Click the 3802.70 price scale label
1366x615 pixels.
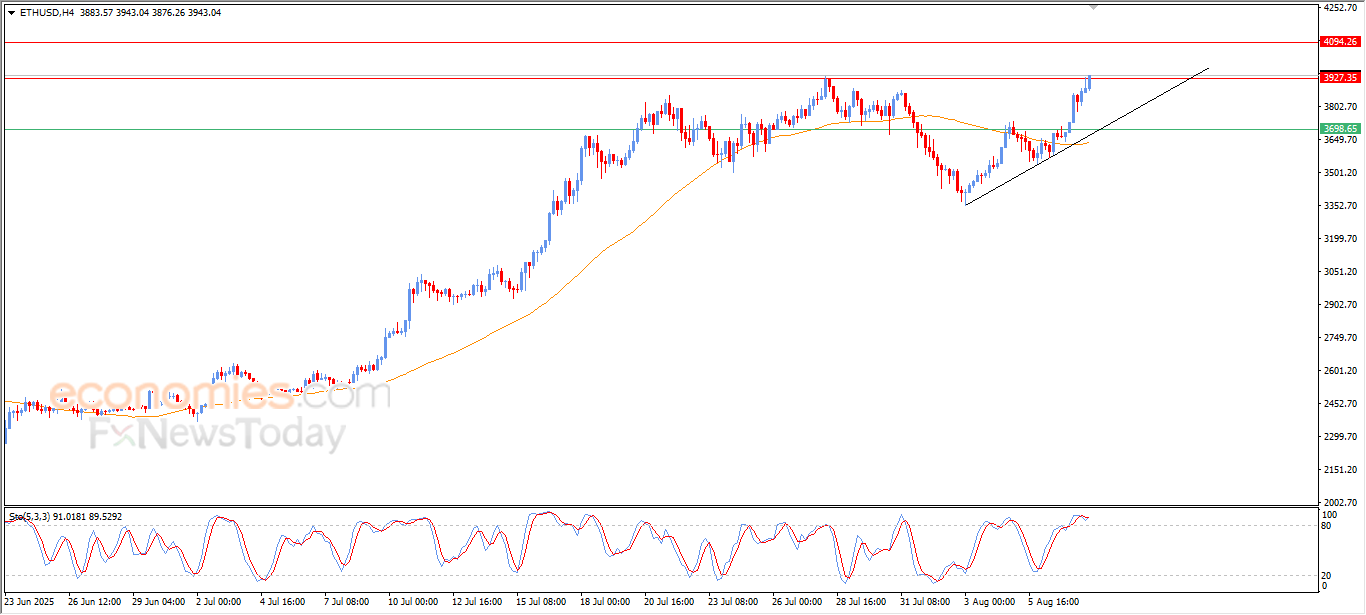[1340, 107]
